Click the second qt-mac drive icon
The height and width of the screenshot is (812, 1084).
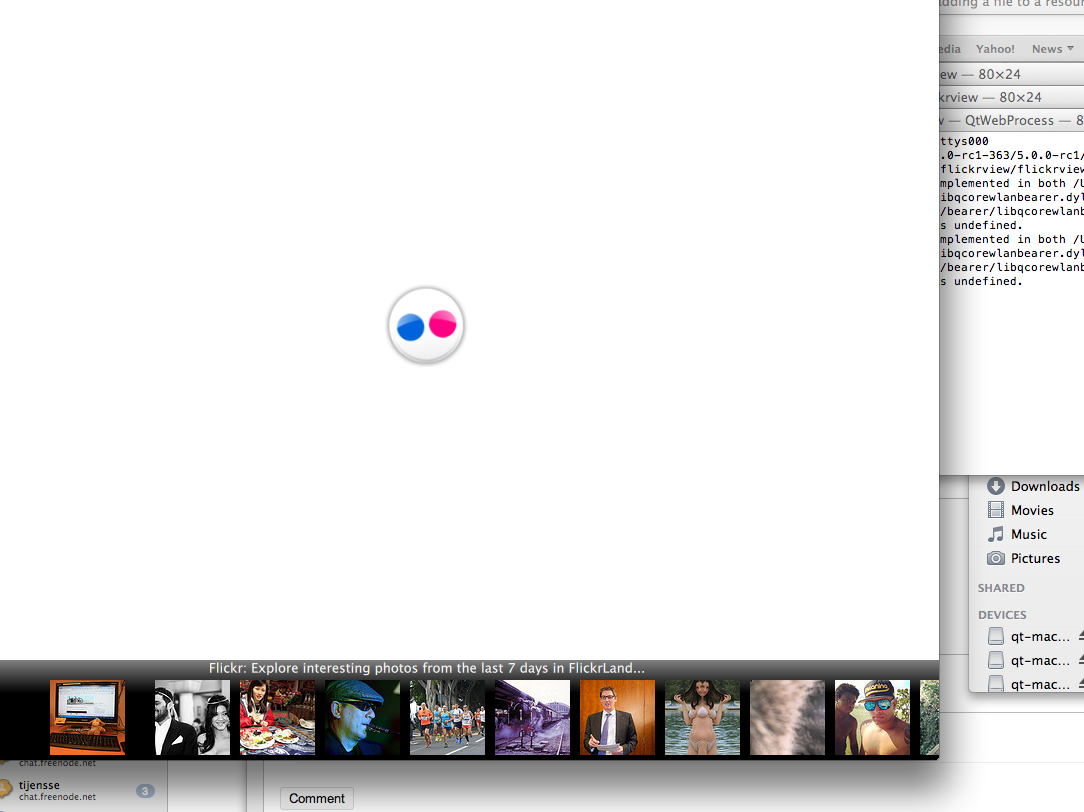(996, 660)
